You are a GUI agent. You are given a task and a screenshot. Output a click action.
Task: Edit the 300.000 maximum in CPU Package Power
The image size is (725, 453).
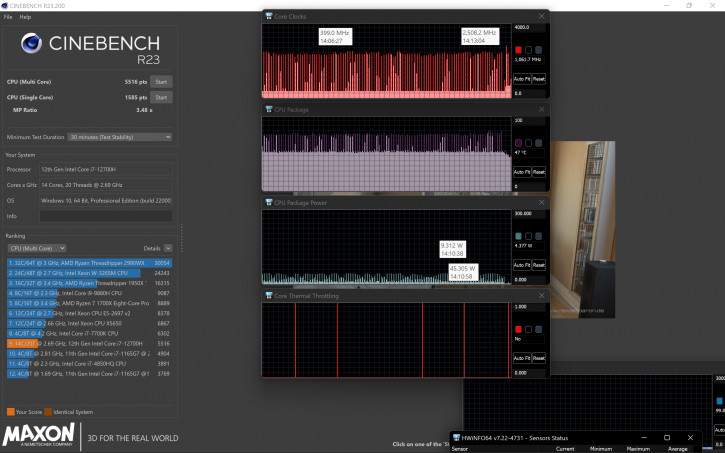[x=529, y=214]
